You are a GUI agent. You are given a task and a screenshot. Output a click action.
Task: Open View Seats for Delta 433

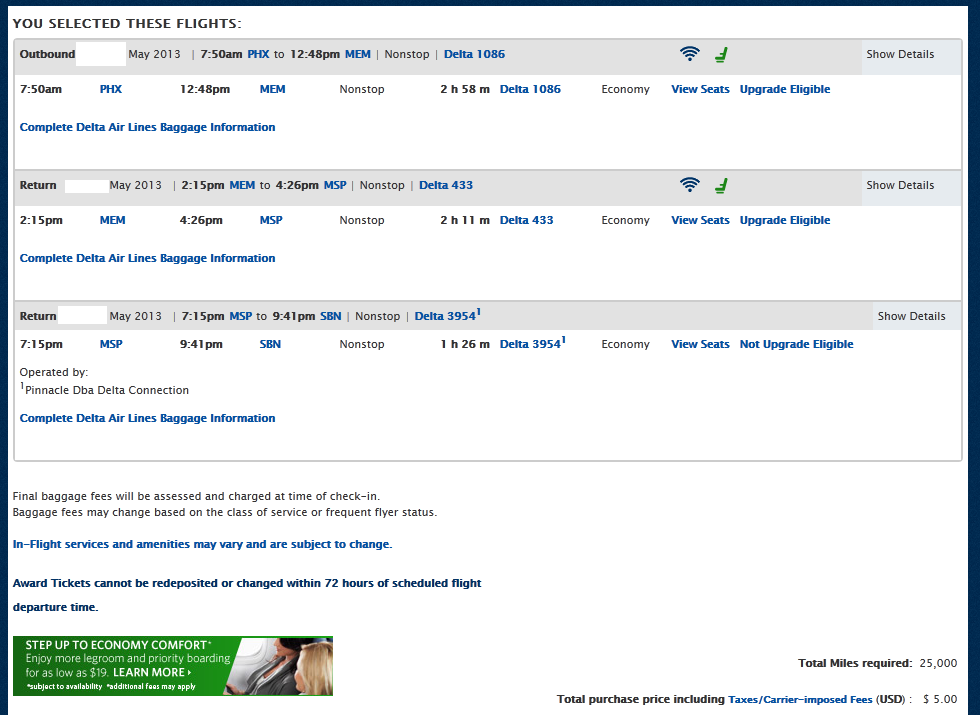[x=700, y=220]
